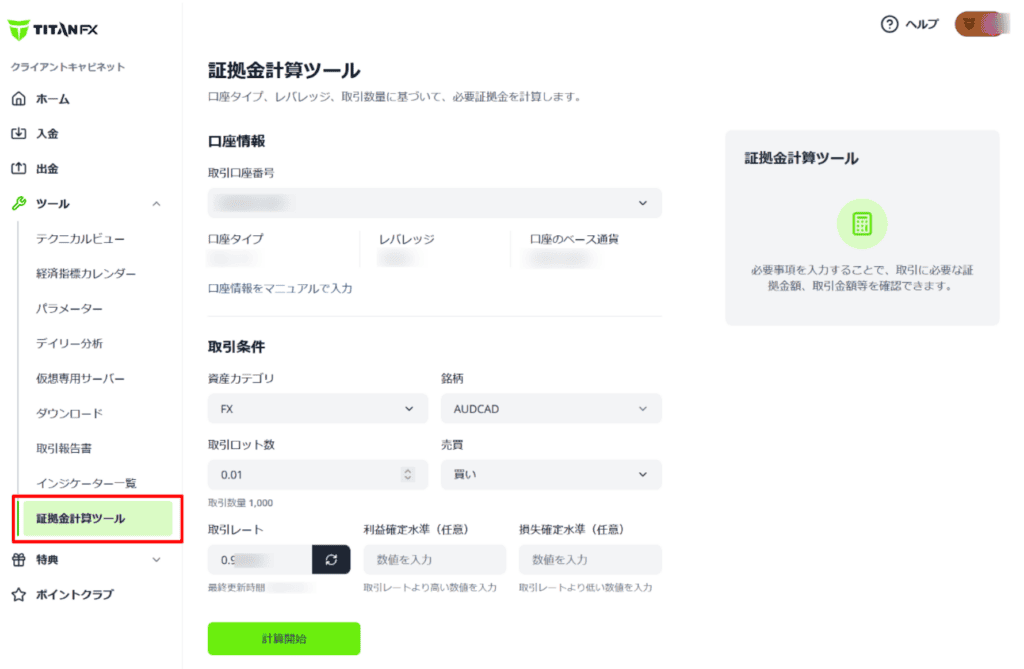Image resolution: width=1024 pixels, height=669 pixels.
Task: Click the 口座情報をマニュアルで入力 link
Action: coord(280,288)
